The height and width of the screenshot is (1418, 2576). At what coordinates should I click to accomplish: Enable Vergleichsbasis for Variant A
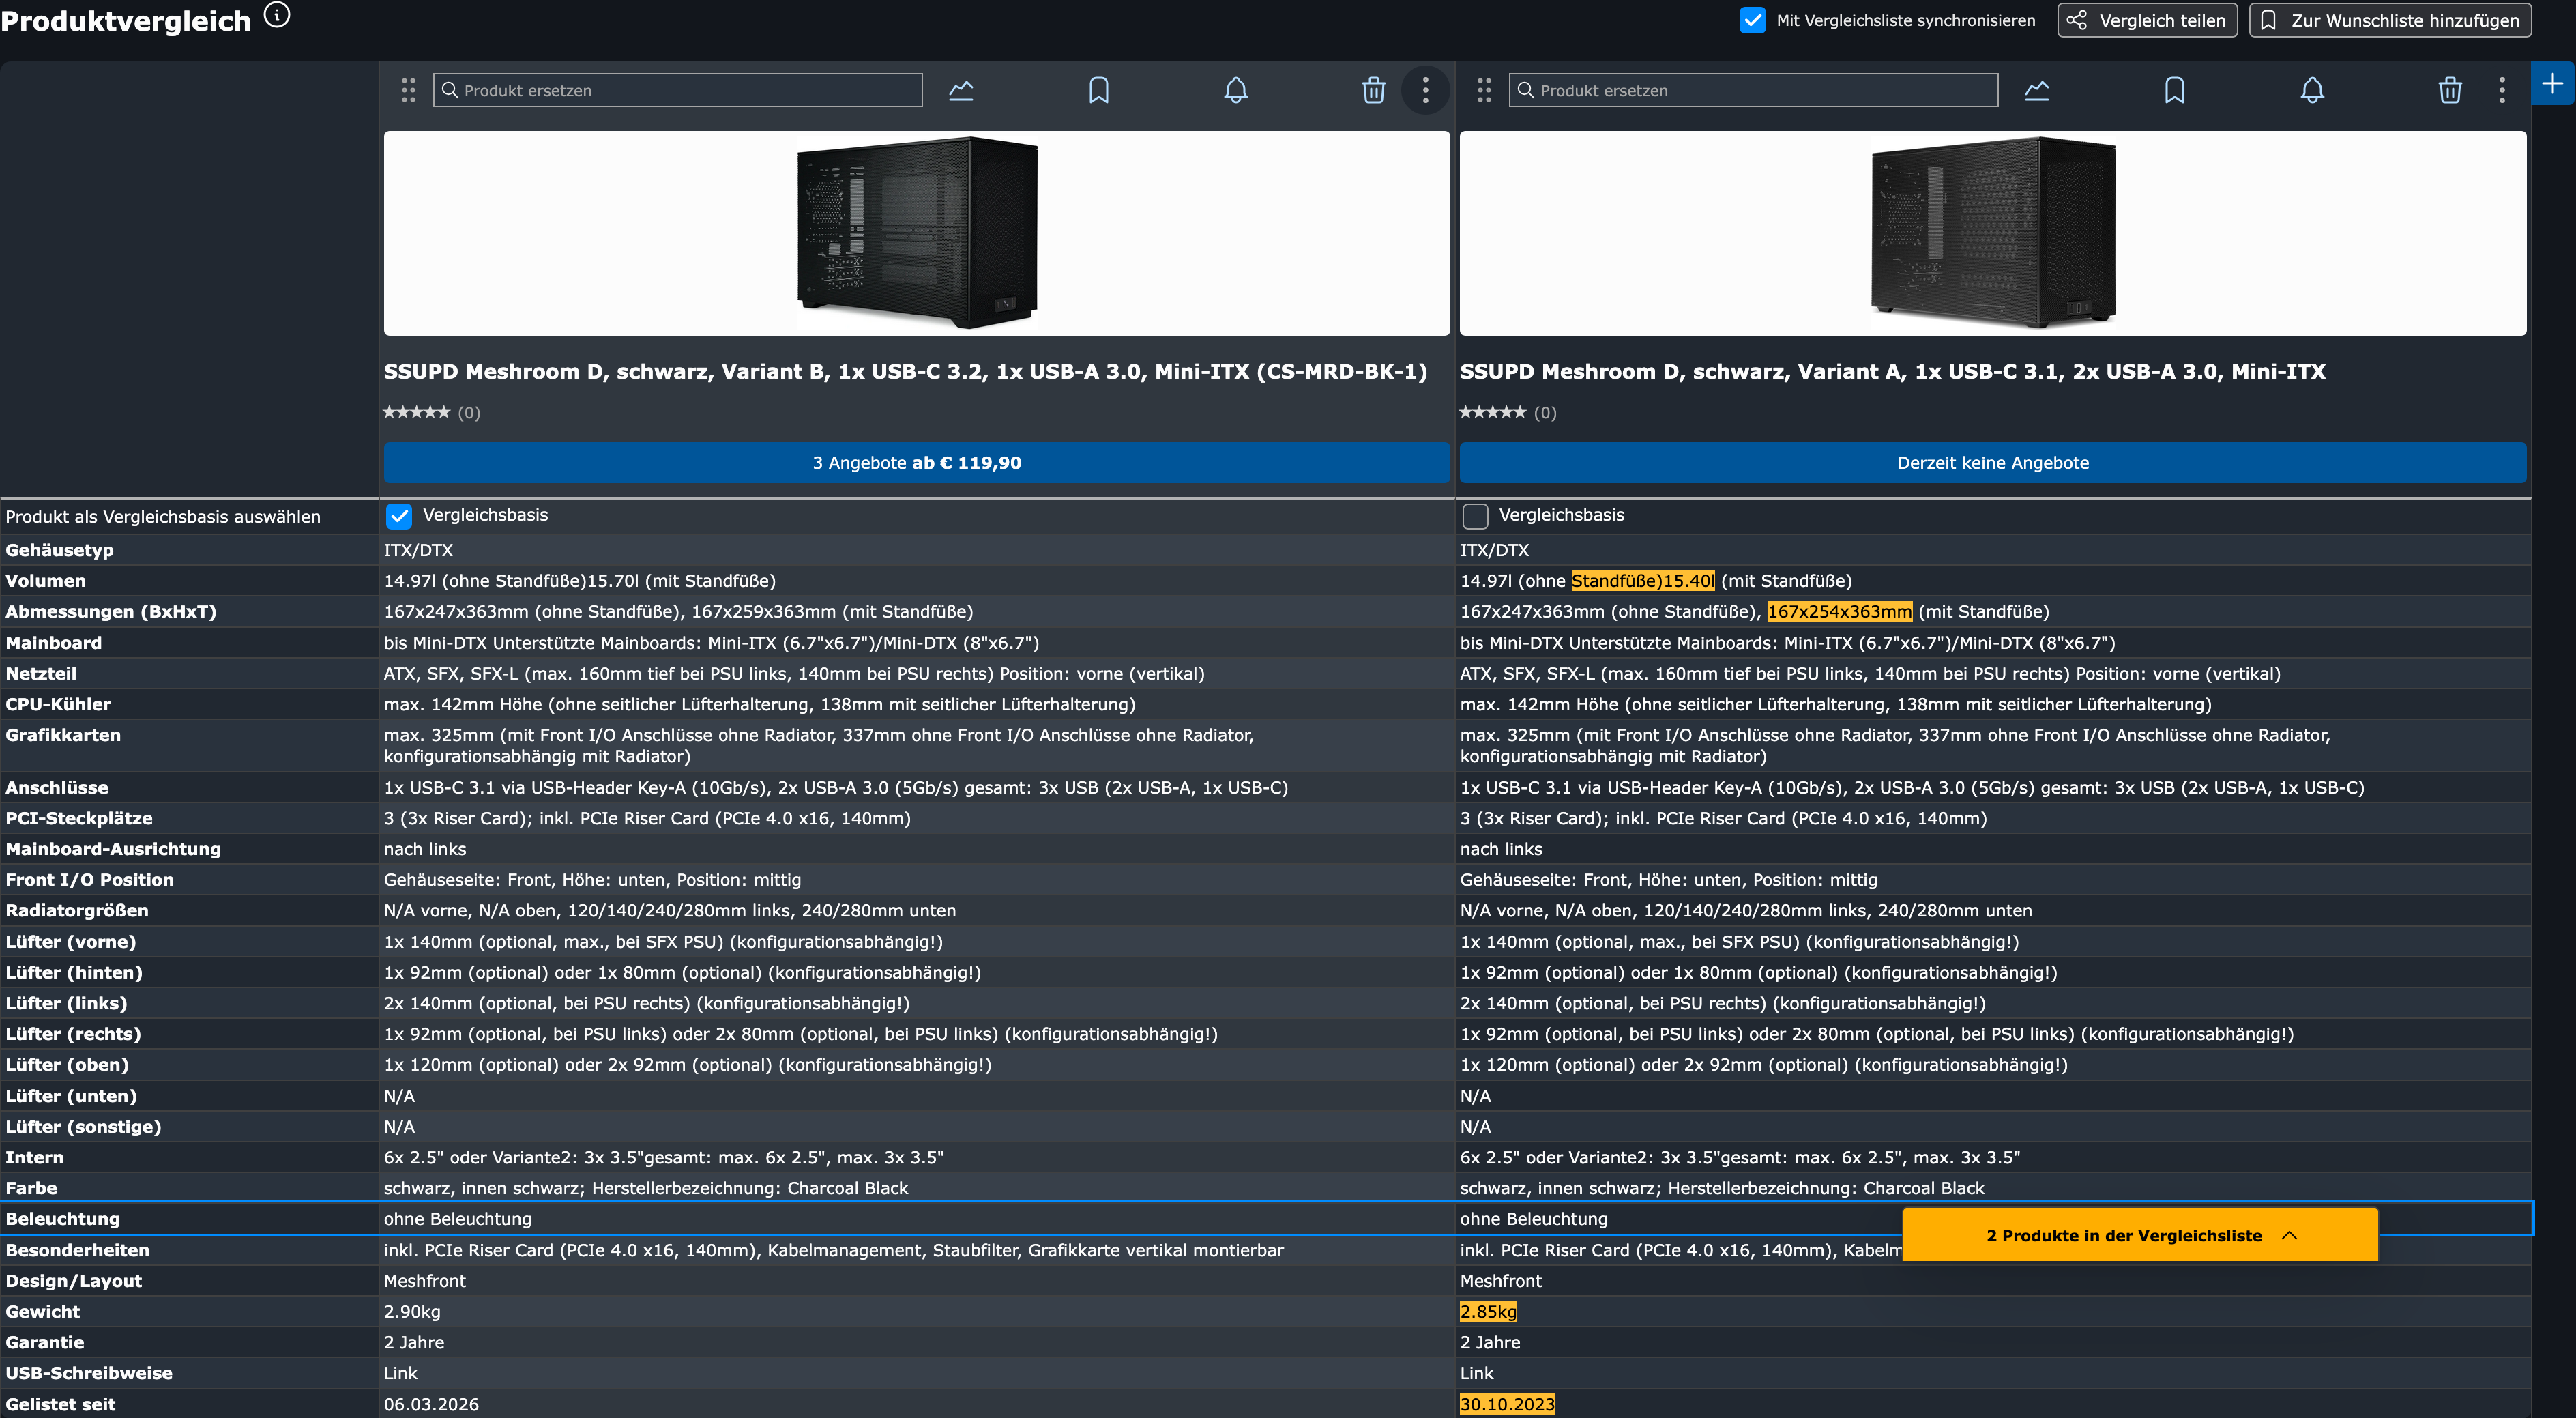pos(1474,516)
